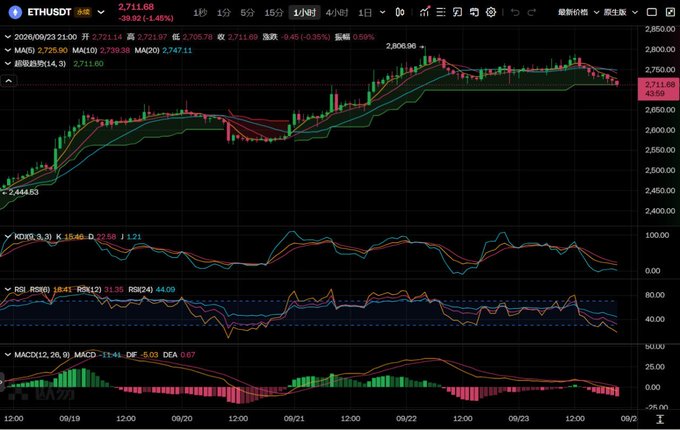
Task: Click the drawing tools square icon
Action: (x=457, y=12)
